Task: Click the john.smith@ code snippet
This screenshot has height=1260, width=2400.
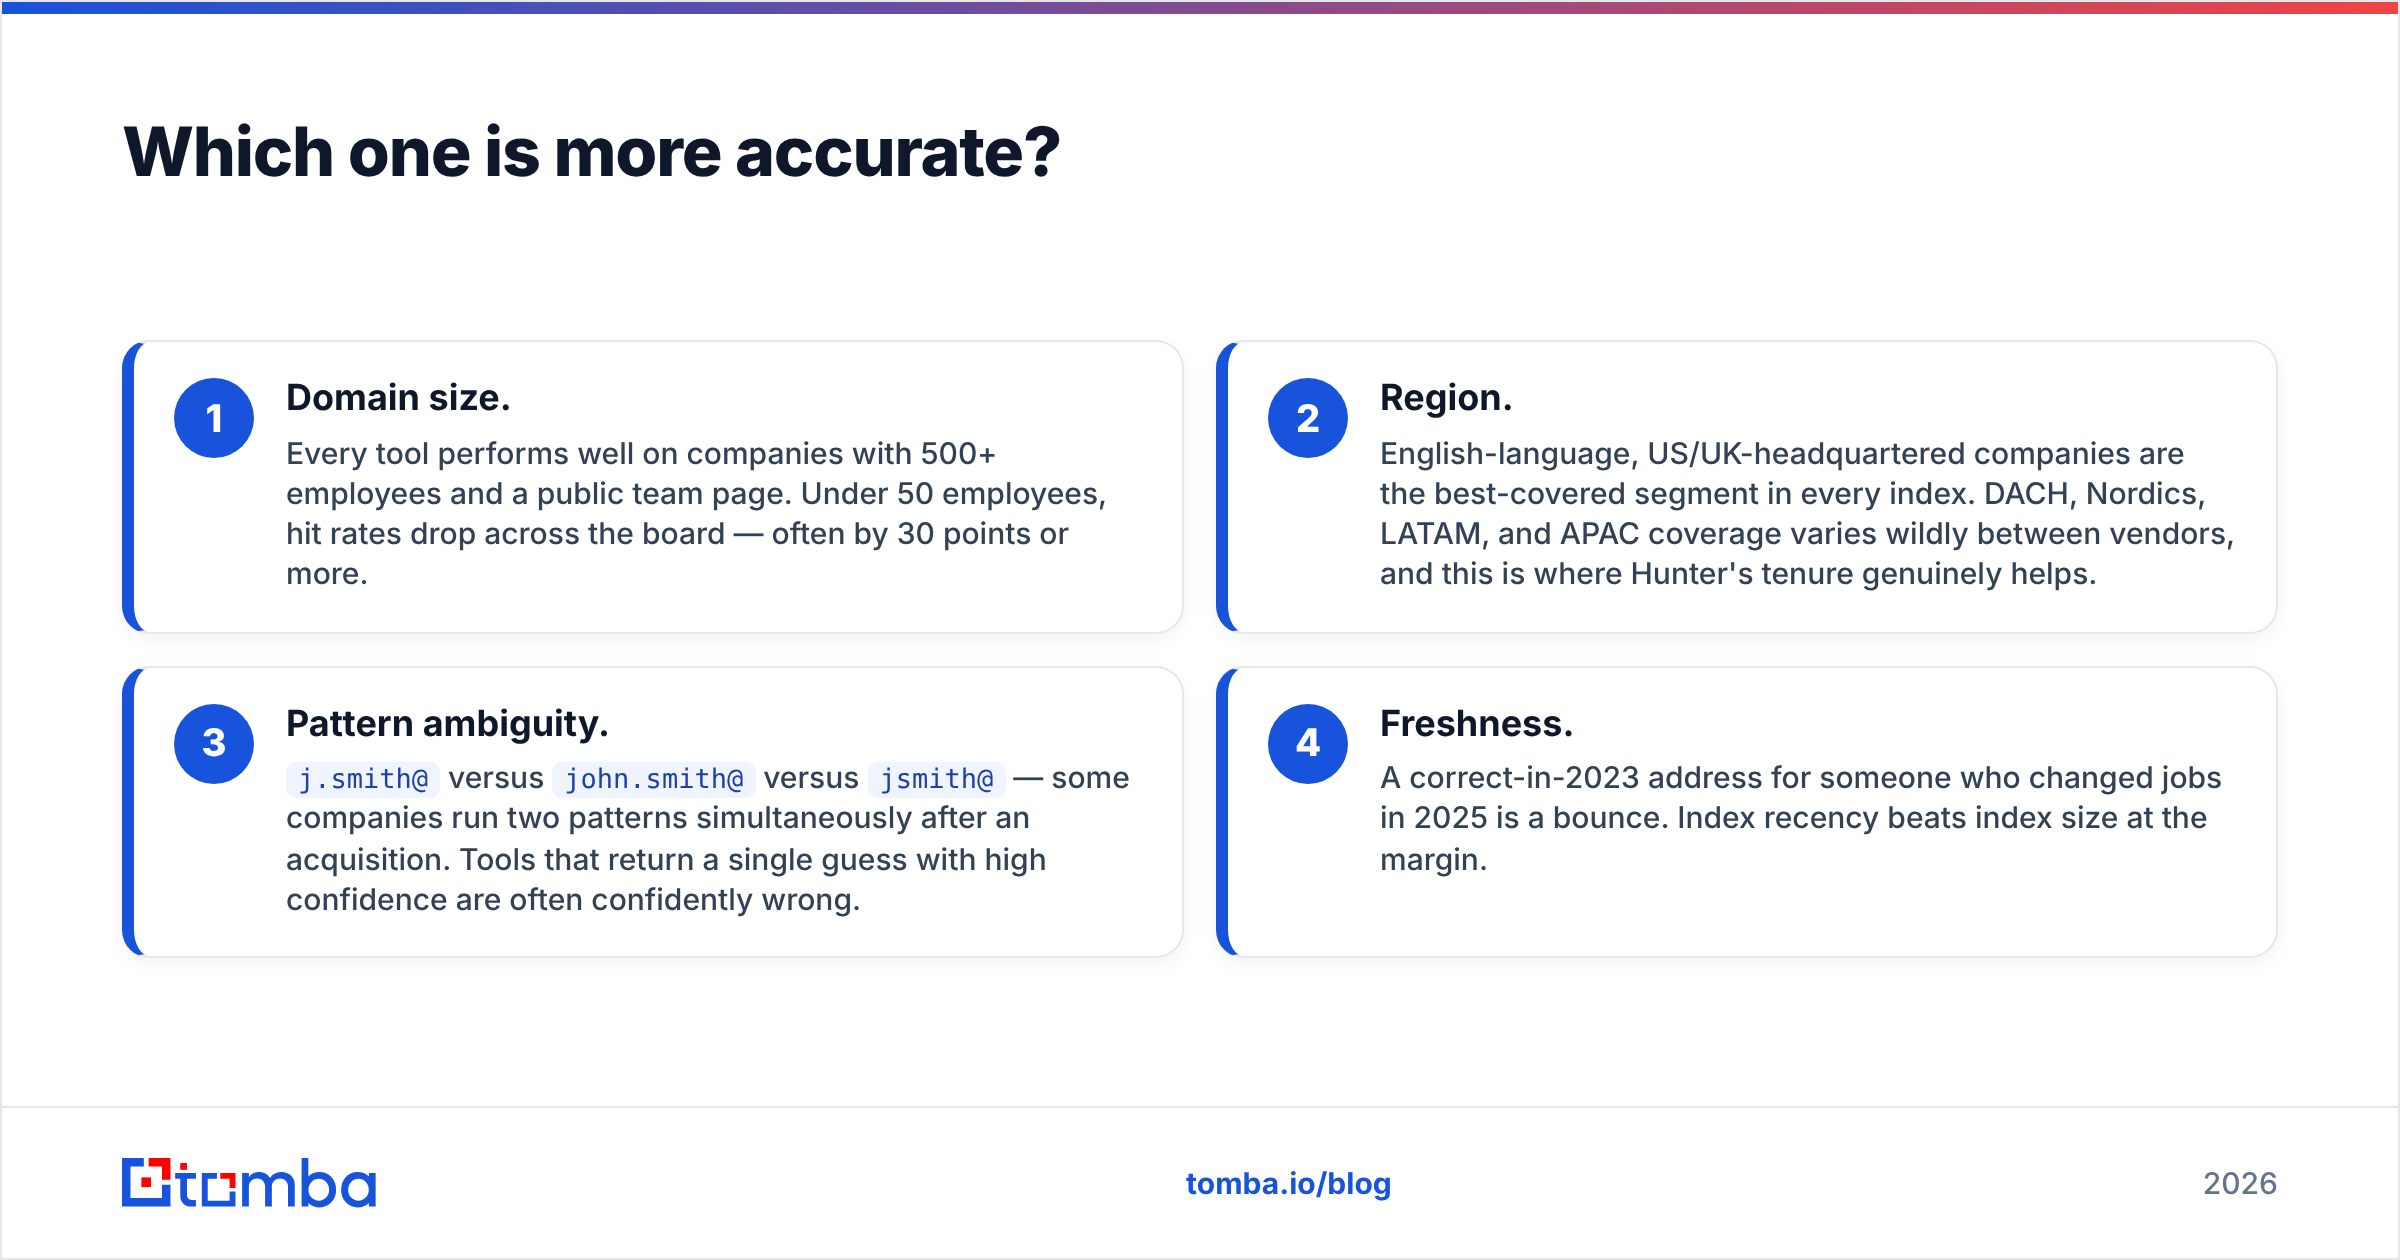Action: coord(654,779)
